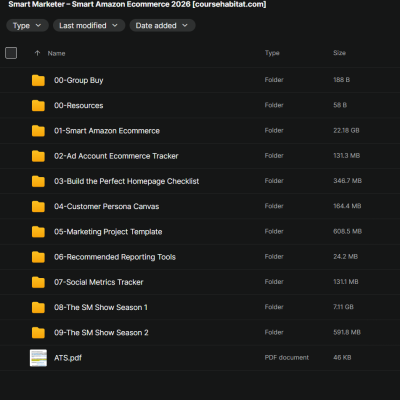Click the 07-Social Metrics Tracker folder icon

38,282
